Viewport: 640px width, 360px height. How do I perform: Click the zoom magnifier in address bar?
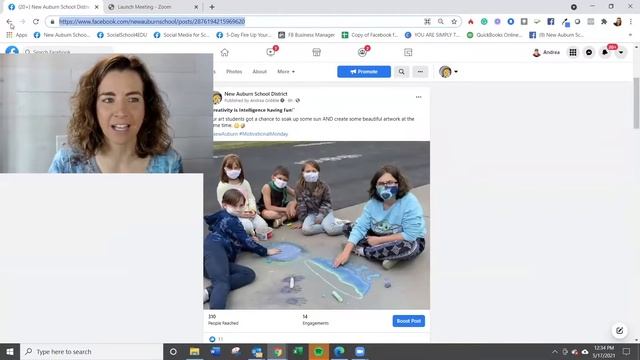tap(441, 22)
